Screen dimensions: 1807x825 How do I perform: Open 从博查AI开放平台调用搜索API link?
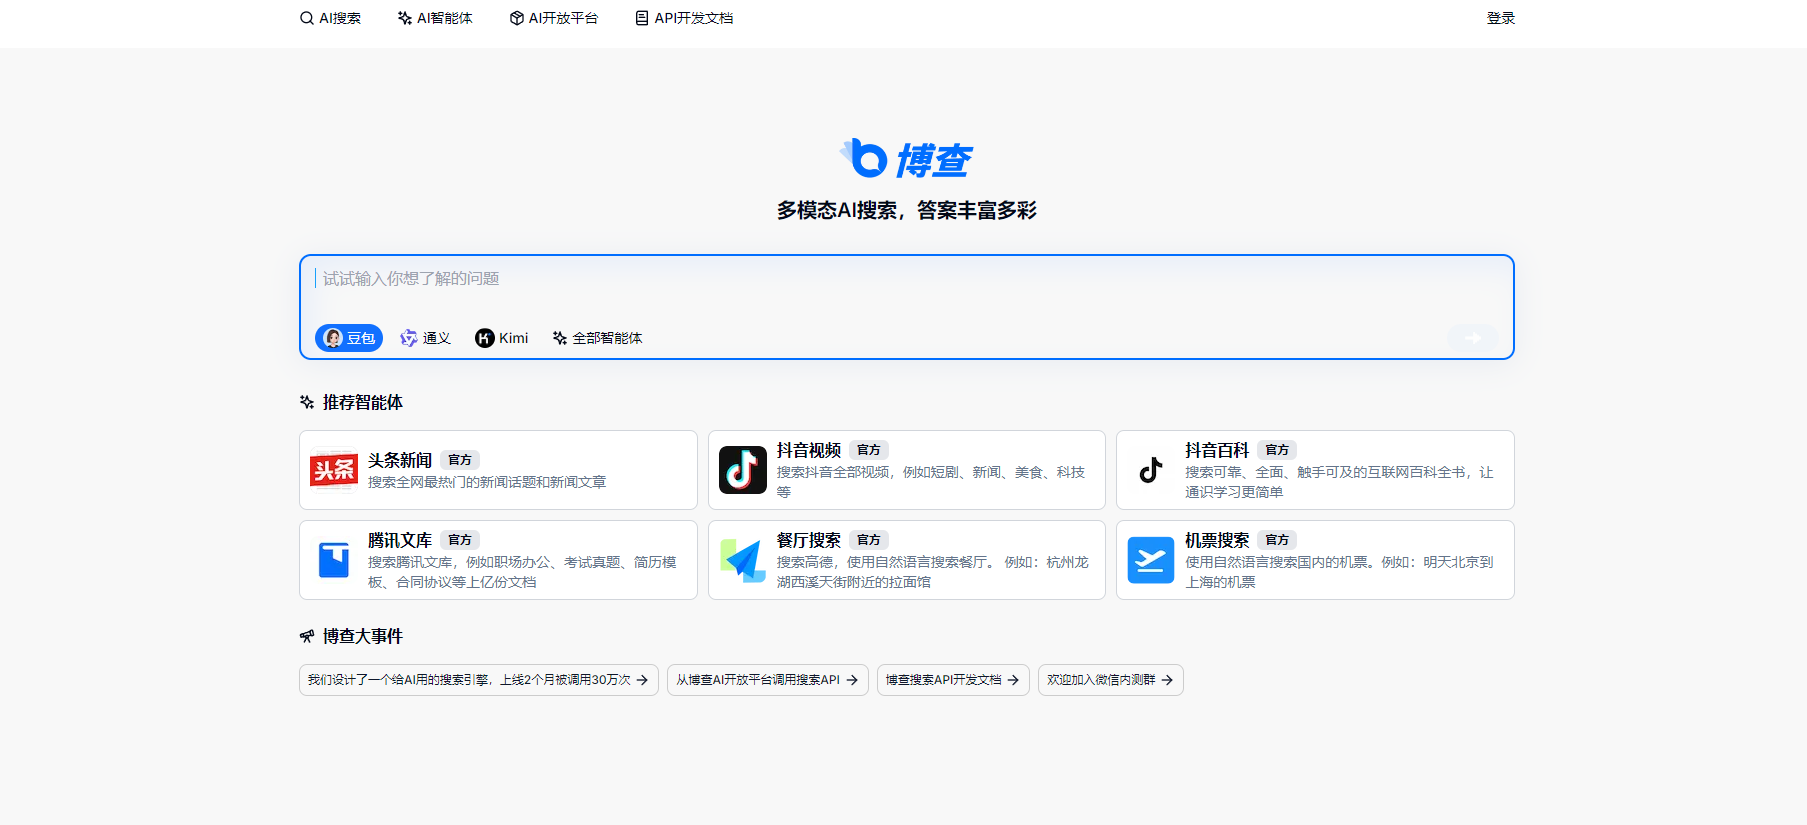click(767, 680)
